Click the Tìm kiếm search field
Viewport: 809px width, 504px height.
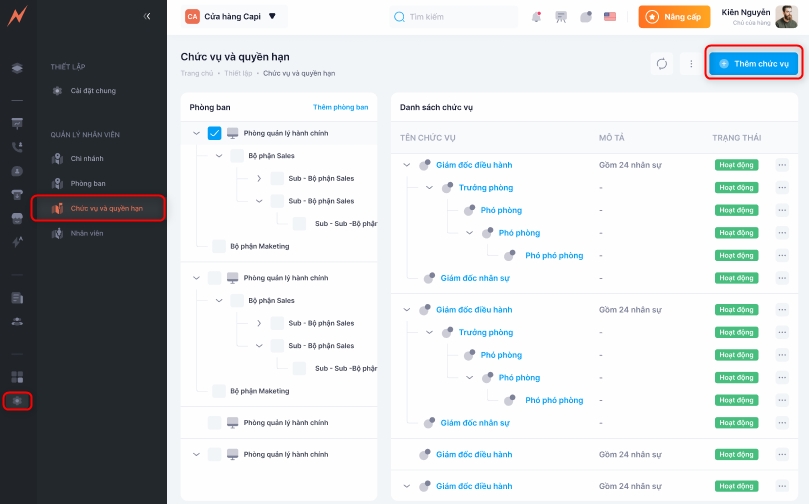pyautogui.click(x=455, y=17)
